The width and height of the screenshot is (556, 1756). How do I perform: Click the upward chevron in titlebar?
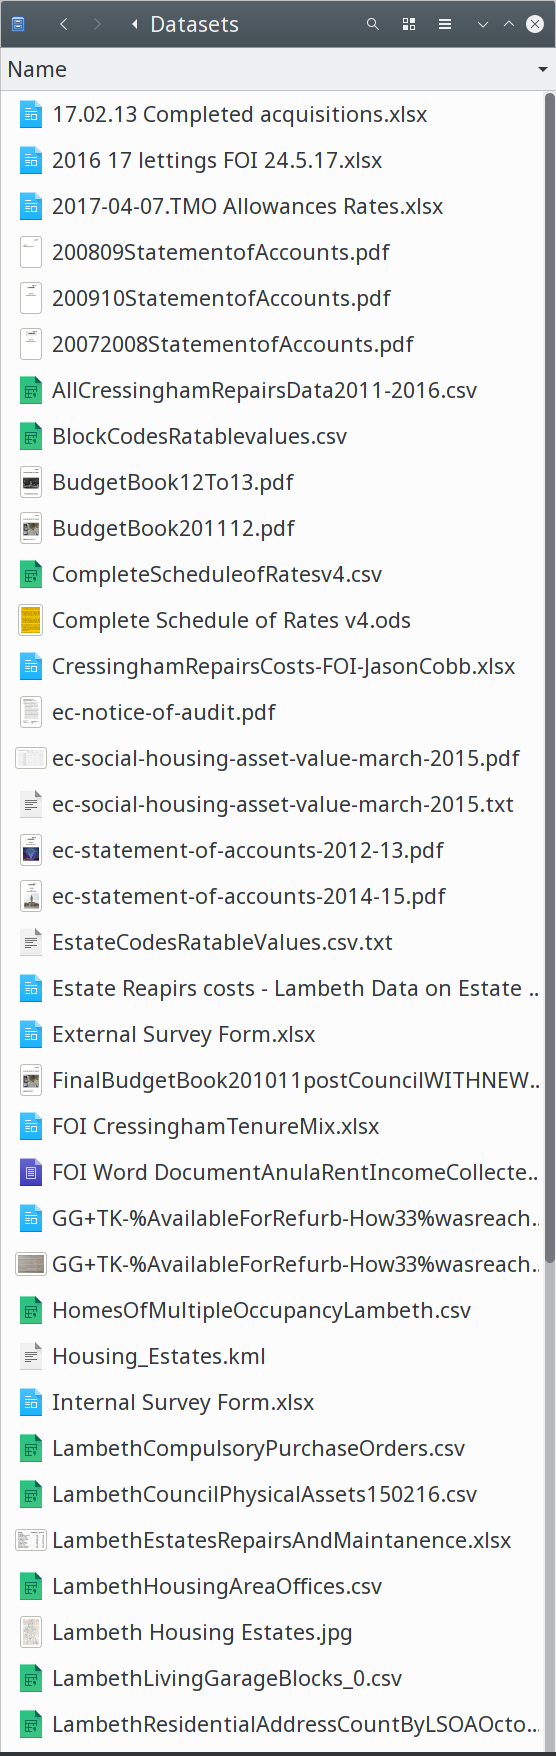(508, 24)
